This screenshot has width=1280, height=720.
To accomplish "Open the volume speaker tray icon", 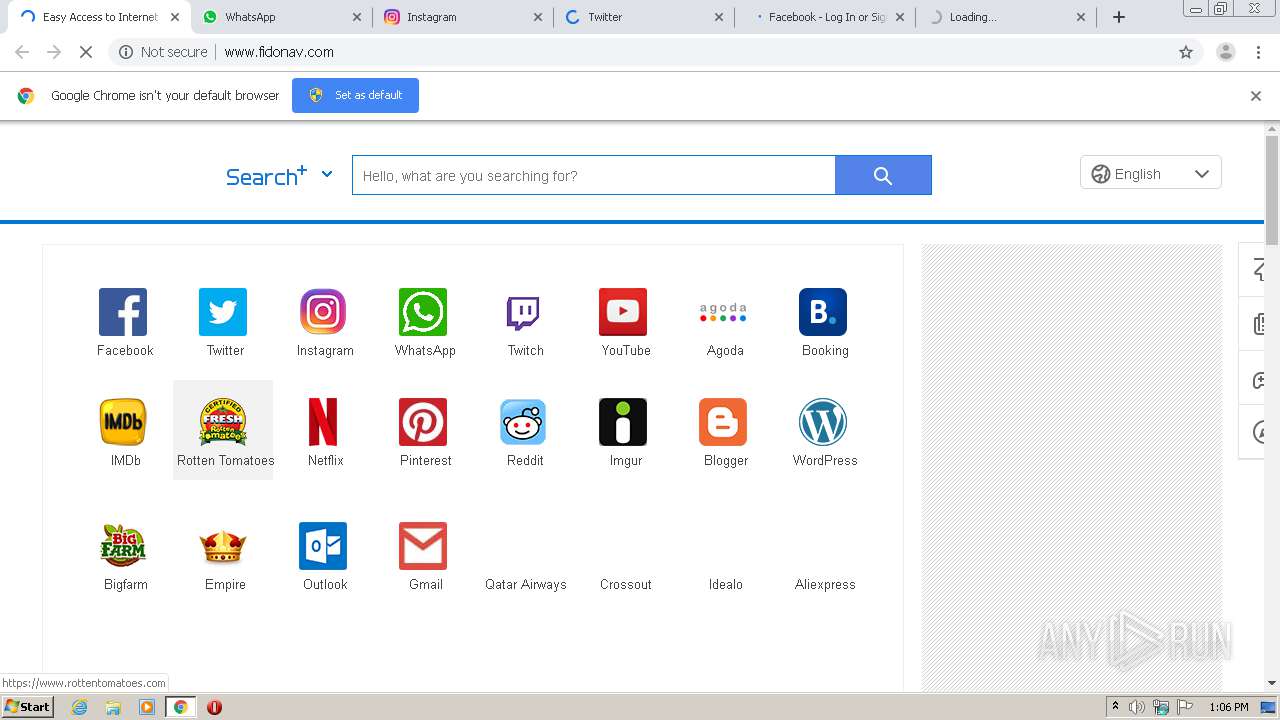I will point(1137,707).
